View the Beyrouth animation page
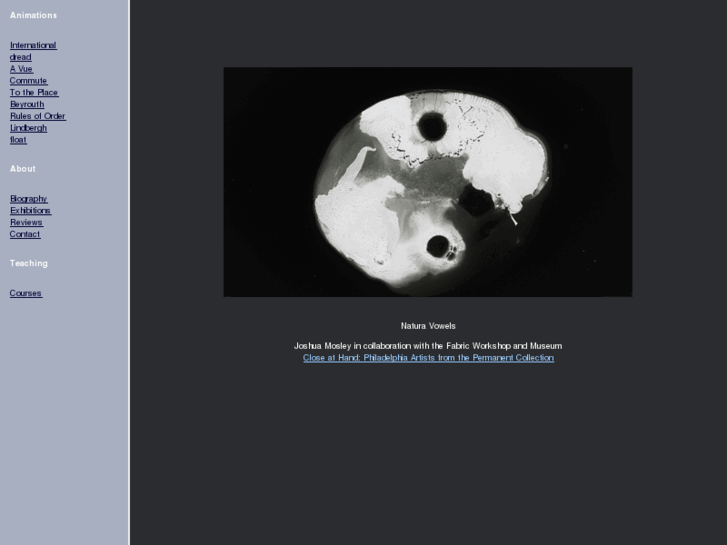 pos(27,104)
